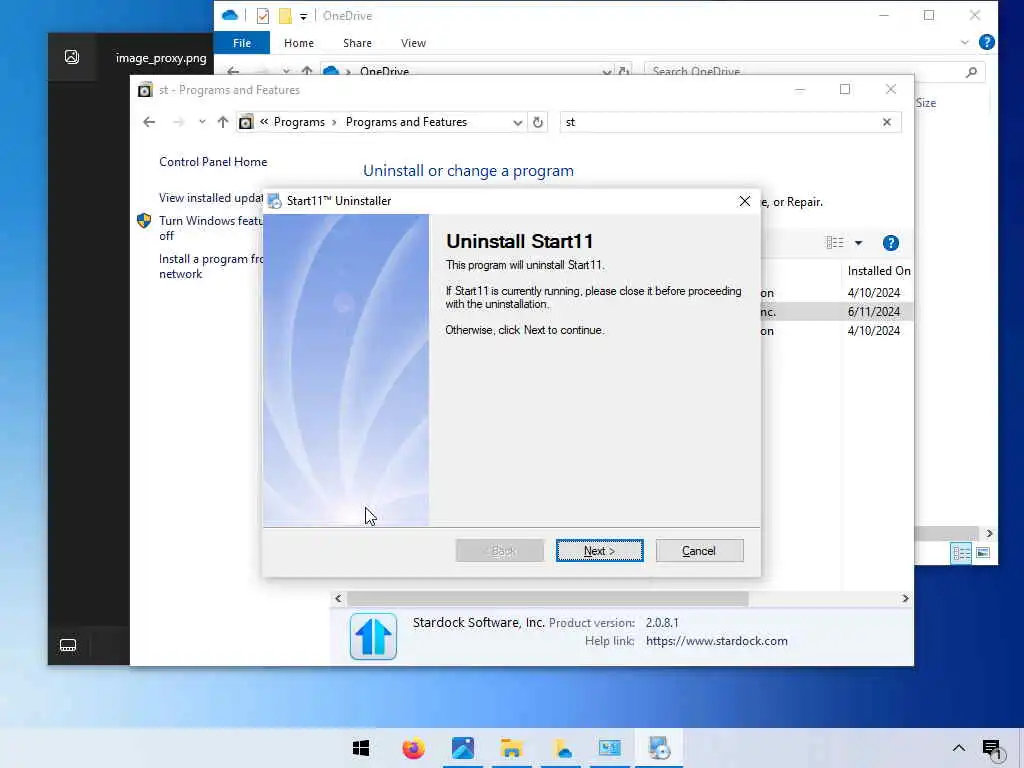
Task: Expand Programs and Features address dropdown
Action: pos(517,122)
